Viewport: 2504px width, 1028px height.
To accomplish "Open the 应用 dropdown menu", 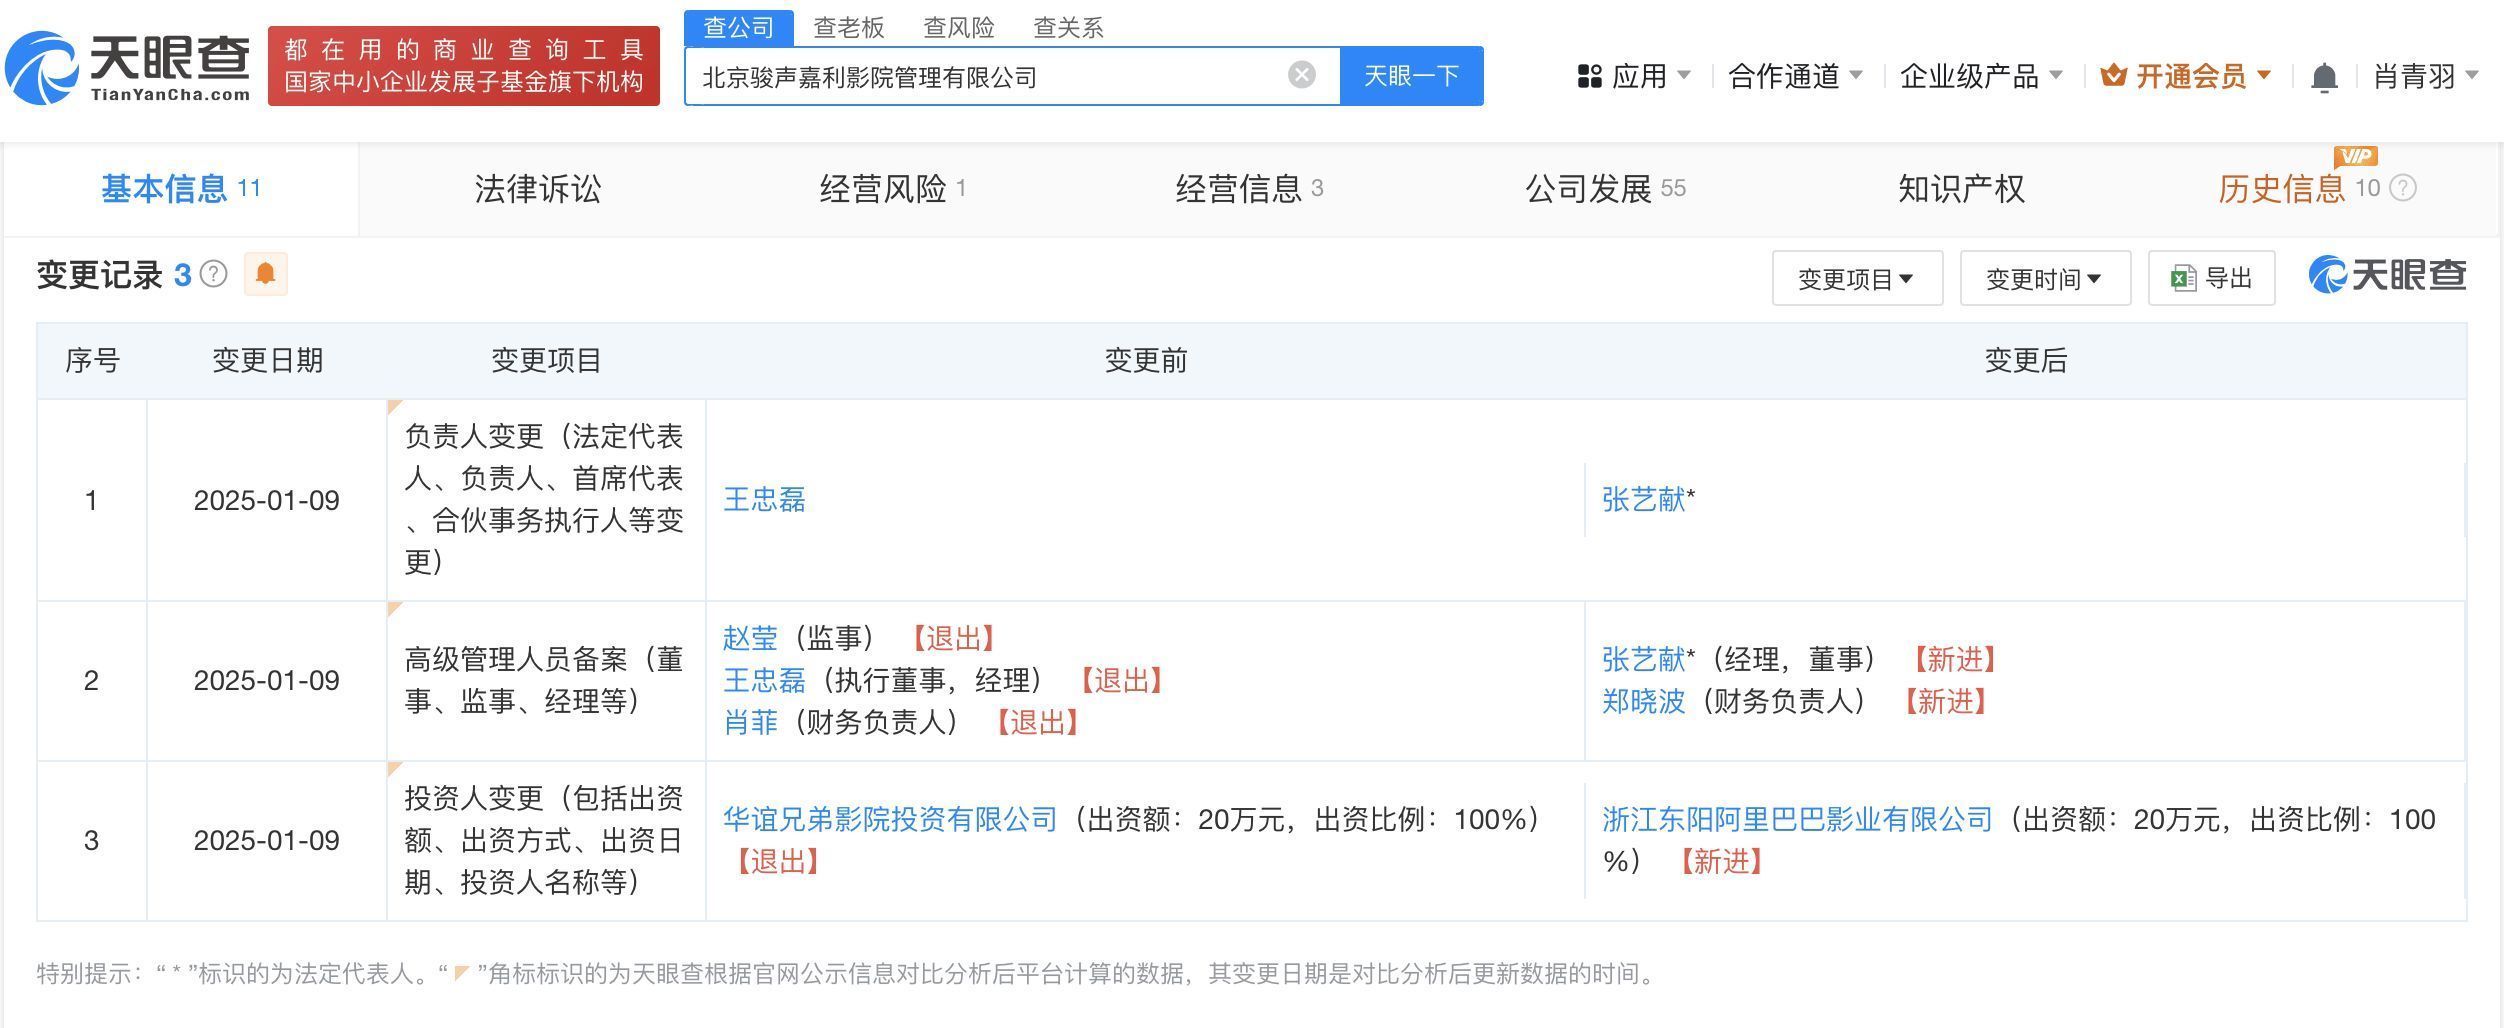I will (1634, 76).
